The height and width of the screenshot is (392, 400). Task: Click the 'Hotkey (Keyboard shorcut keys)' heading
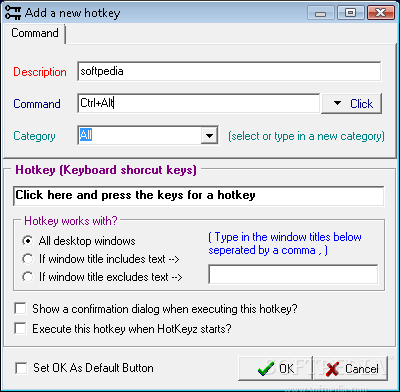106,170
